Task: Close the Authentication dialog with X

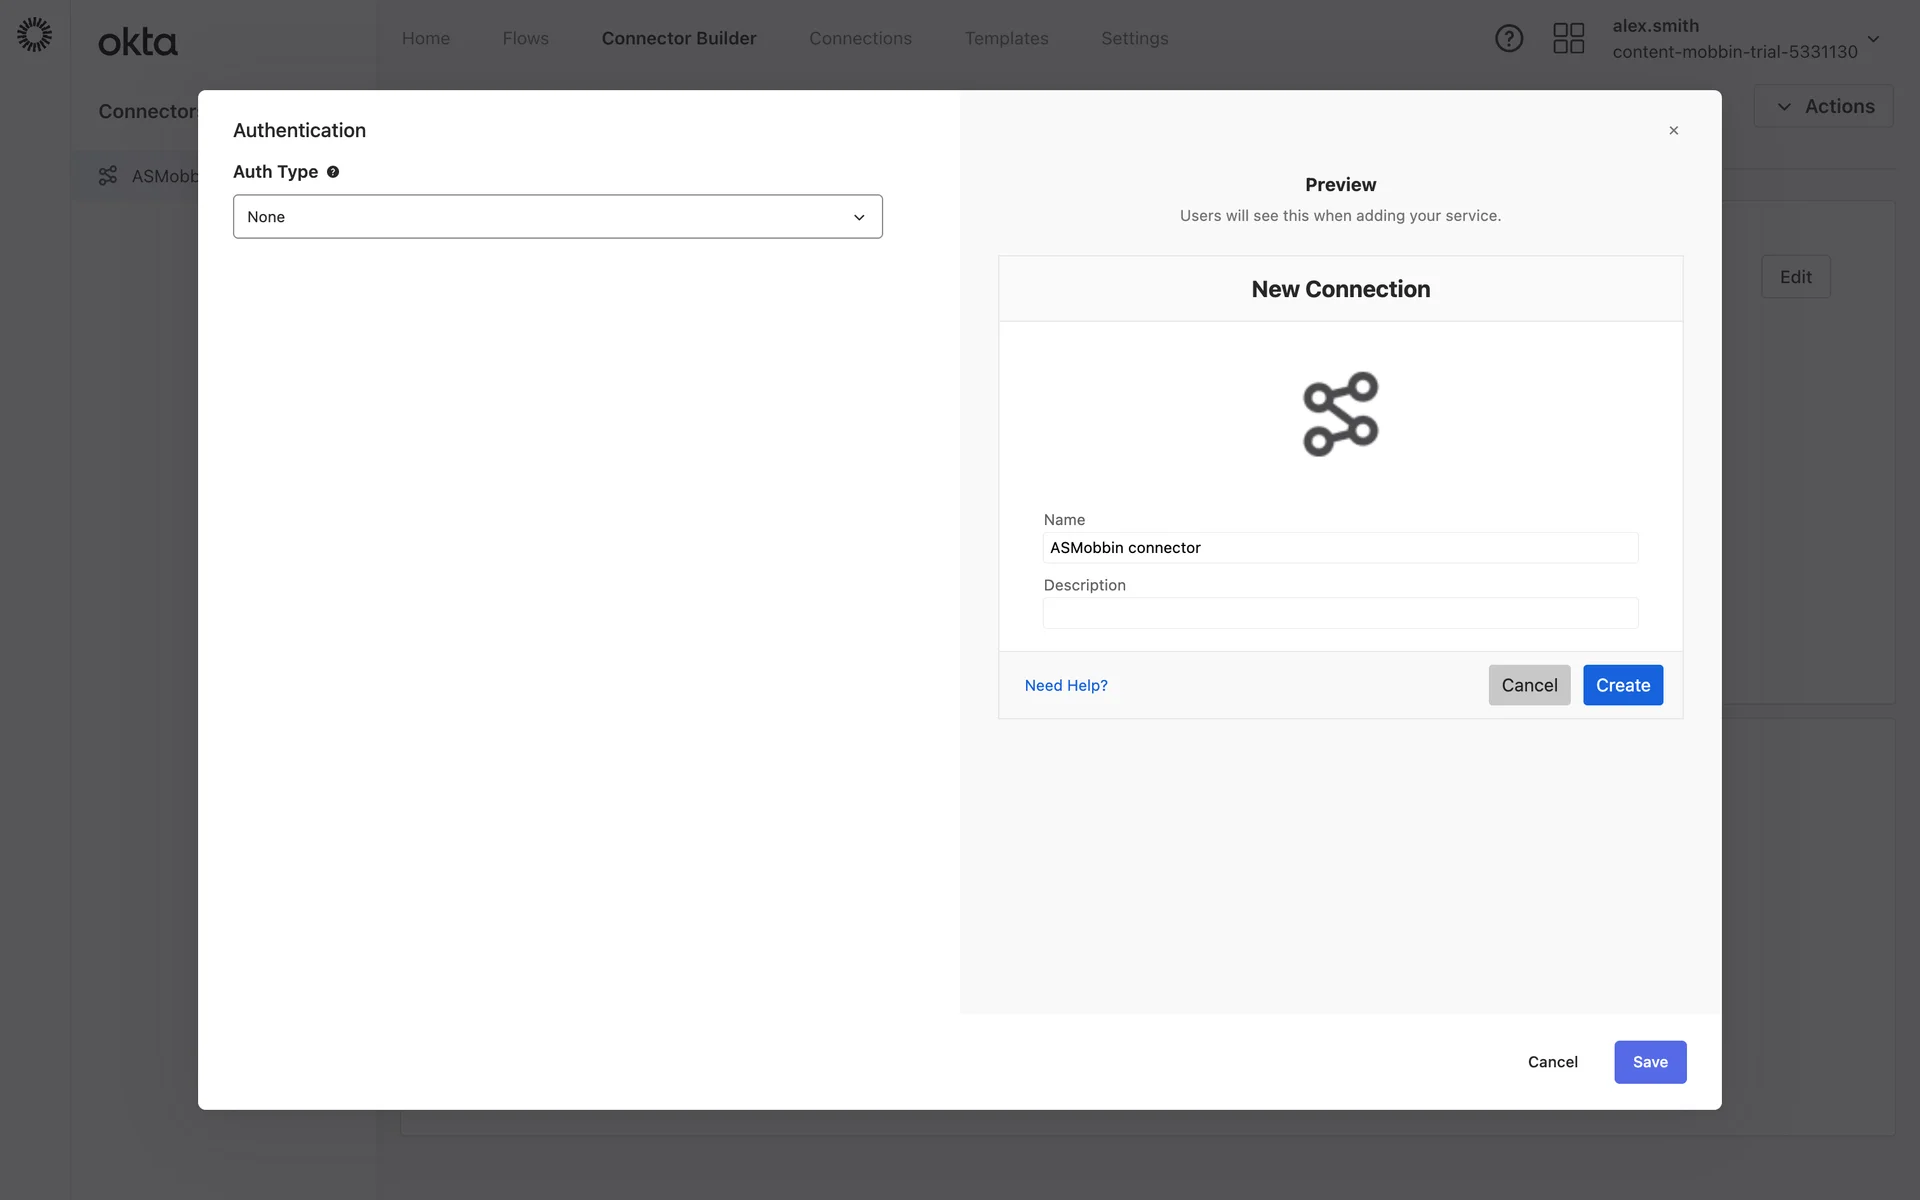Action: pyautogui.click(x=1673, y=131)
